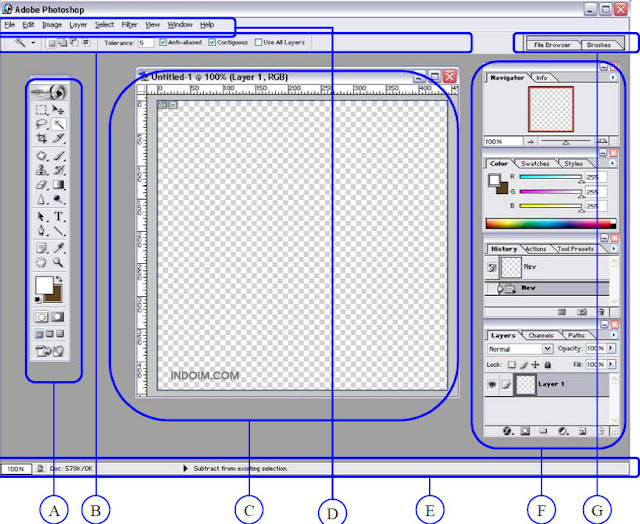640x524 pixels.
Task: Toggle Lock transparent pixels in Layers panel
Action: click(511, 364)
